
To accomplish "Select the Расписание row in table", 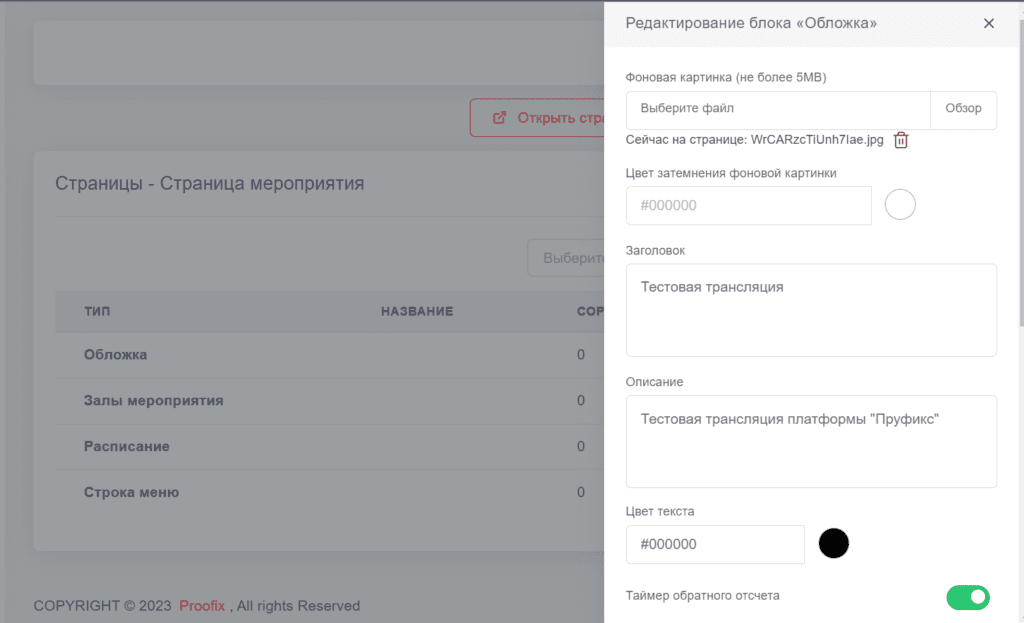I will pyautogui.click(x=127, y=447).
